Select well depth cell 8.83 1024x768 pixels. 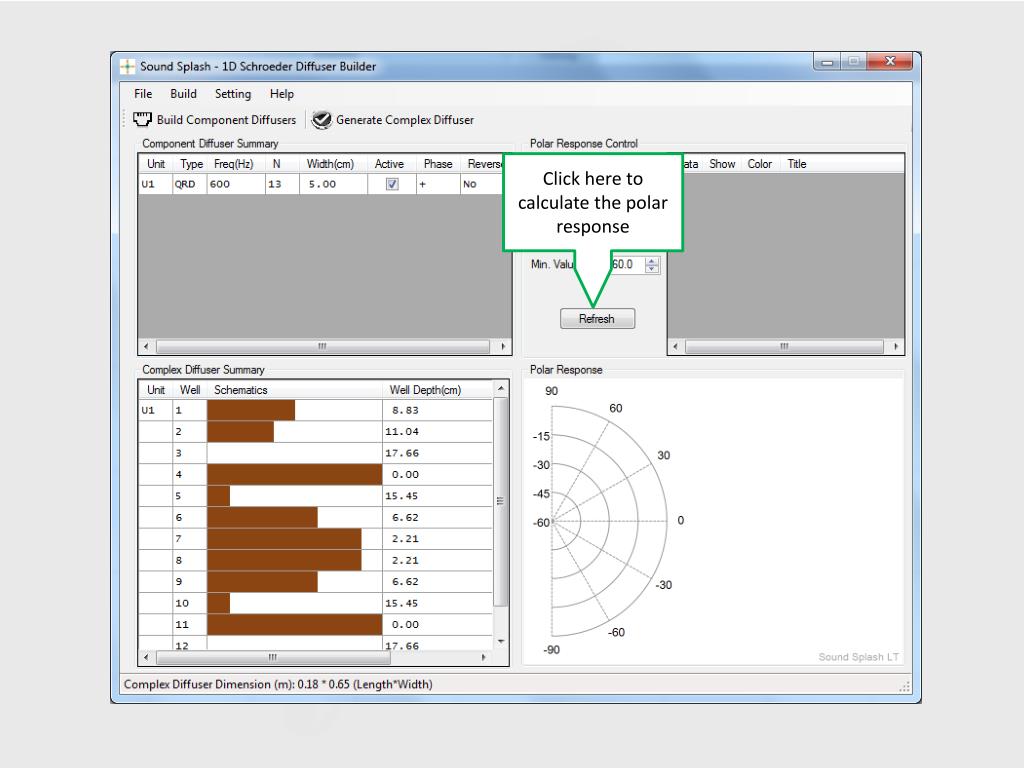tap(437, 410)
